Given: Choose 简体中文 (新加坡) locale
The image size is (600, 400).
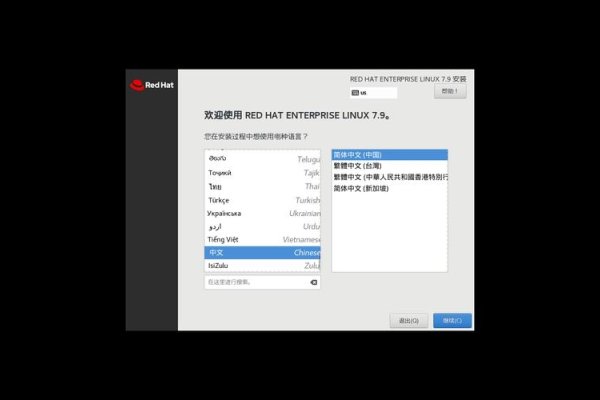Looking at the screenshot, I should pos(390,188).
